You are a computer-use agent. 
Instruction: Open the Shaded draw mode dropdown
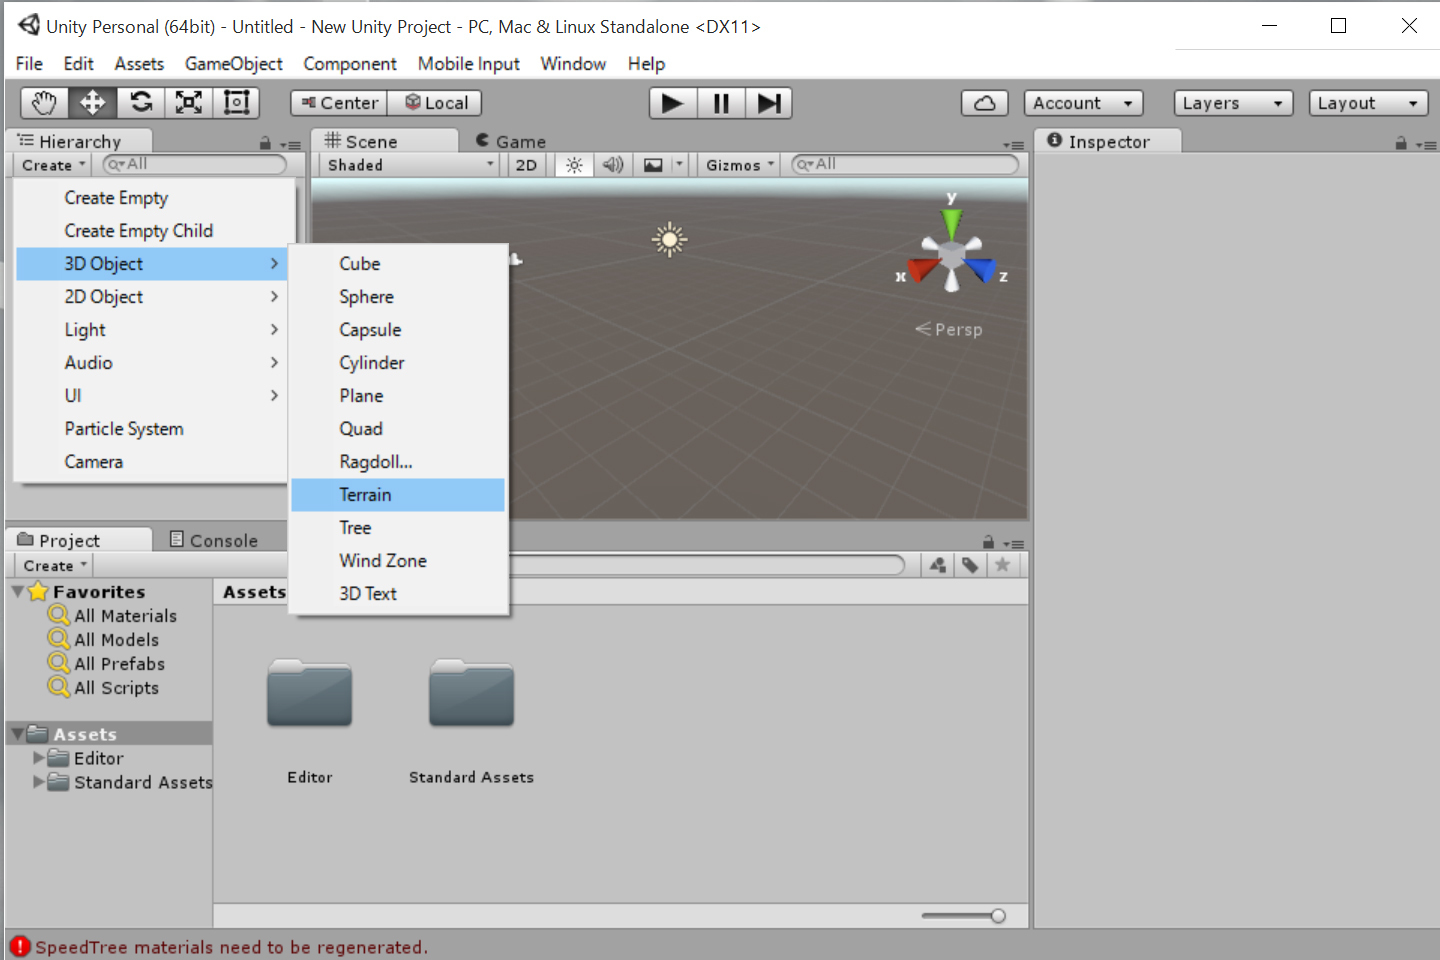[x=410, y=165]
